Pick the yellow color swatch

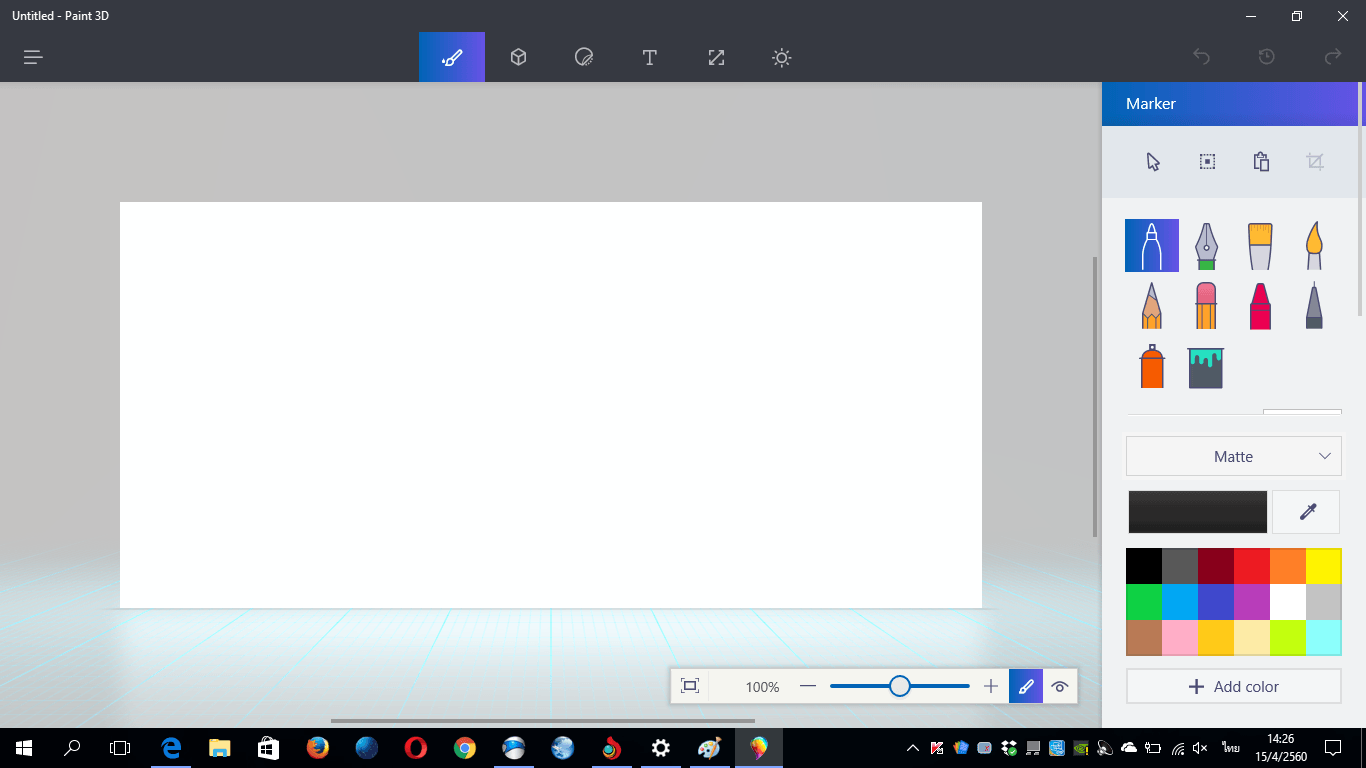(x=1323, y=566)
